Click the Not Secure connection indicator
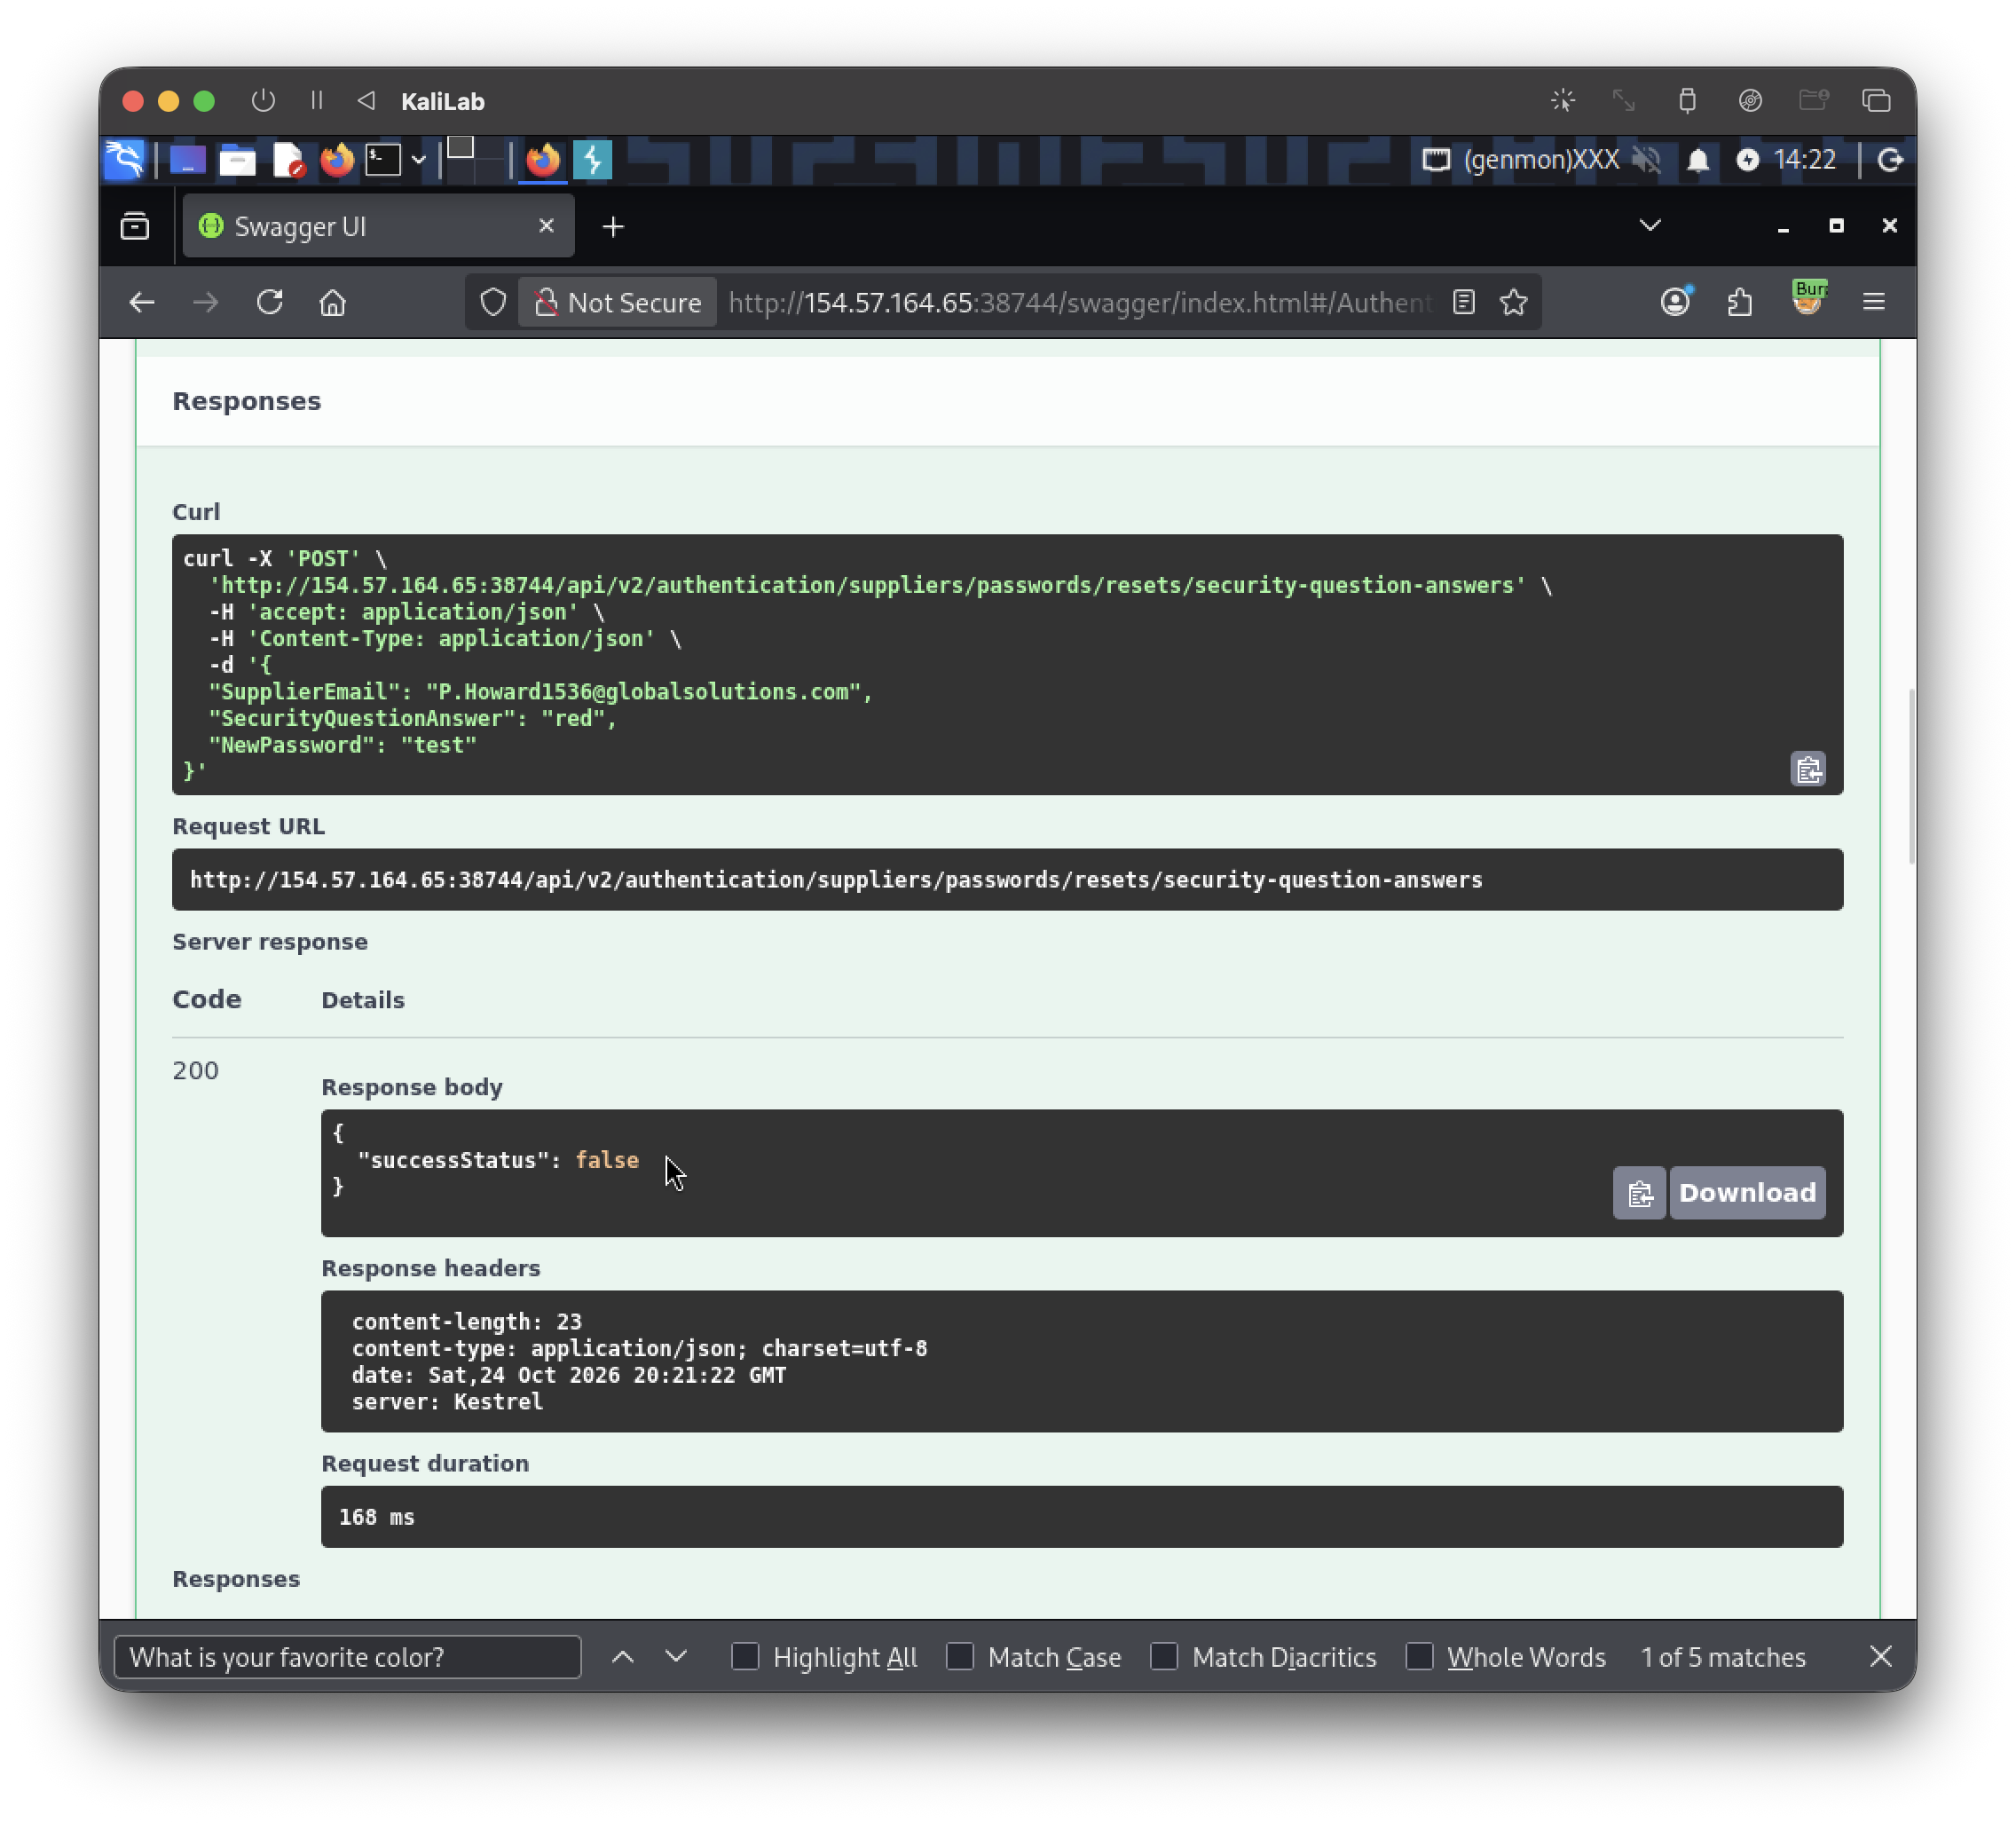This screenshot has height=1823, width=2016. [x=618, y=302]
